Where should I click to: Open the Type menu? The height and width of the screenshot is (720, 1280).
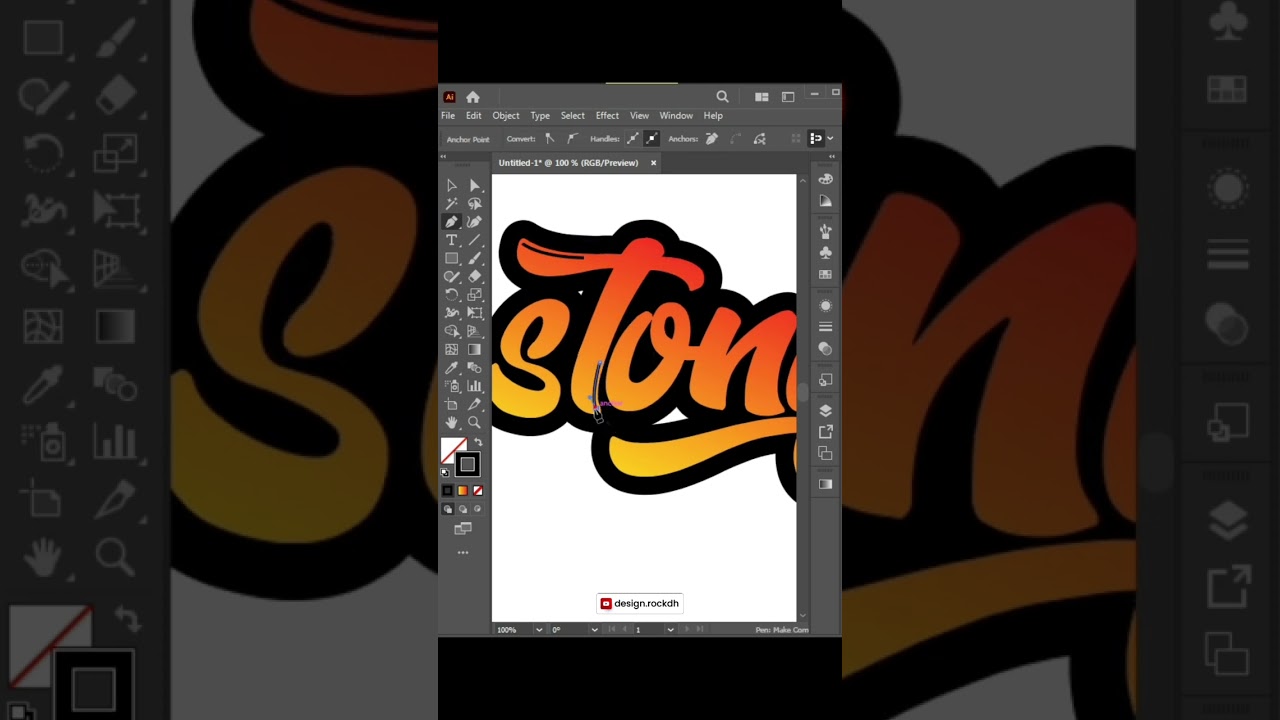pos(540,116)
